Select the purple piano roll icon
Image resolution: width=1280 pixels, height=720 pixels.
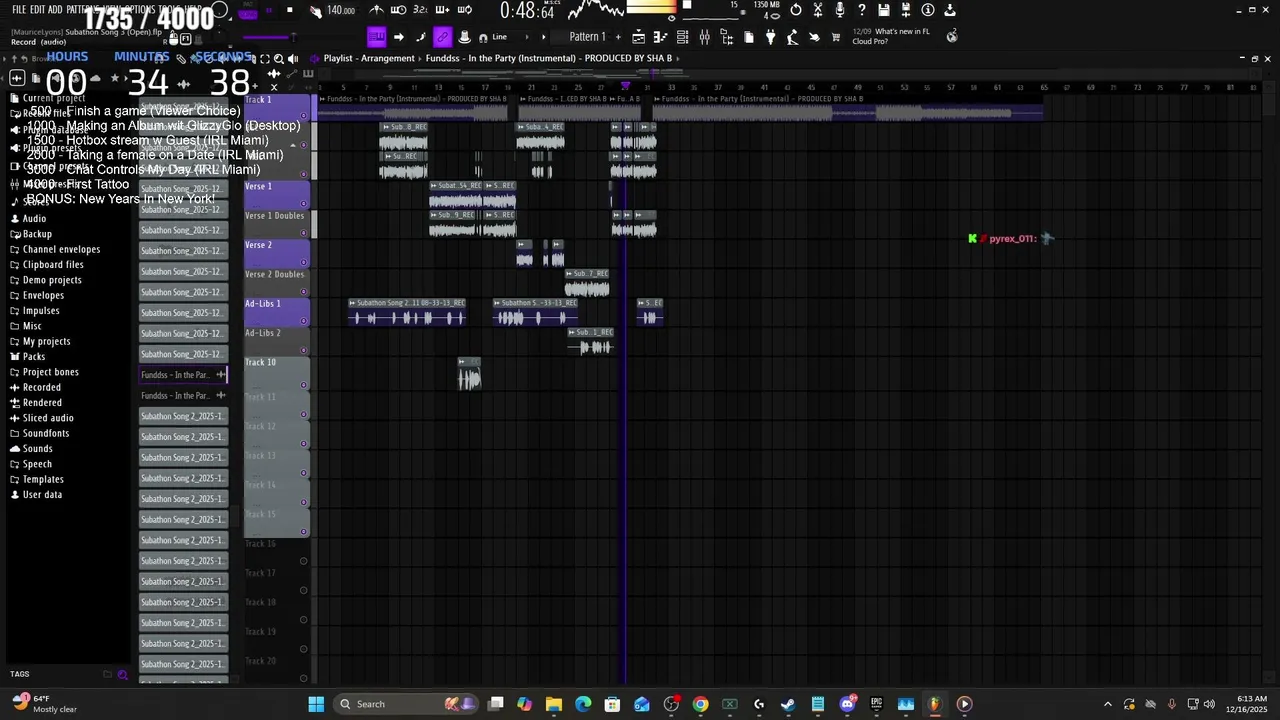click(x=376, y=37)
